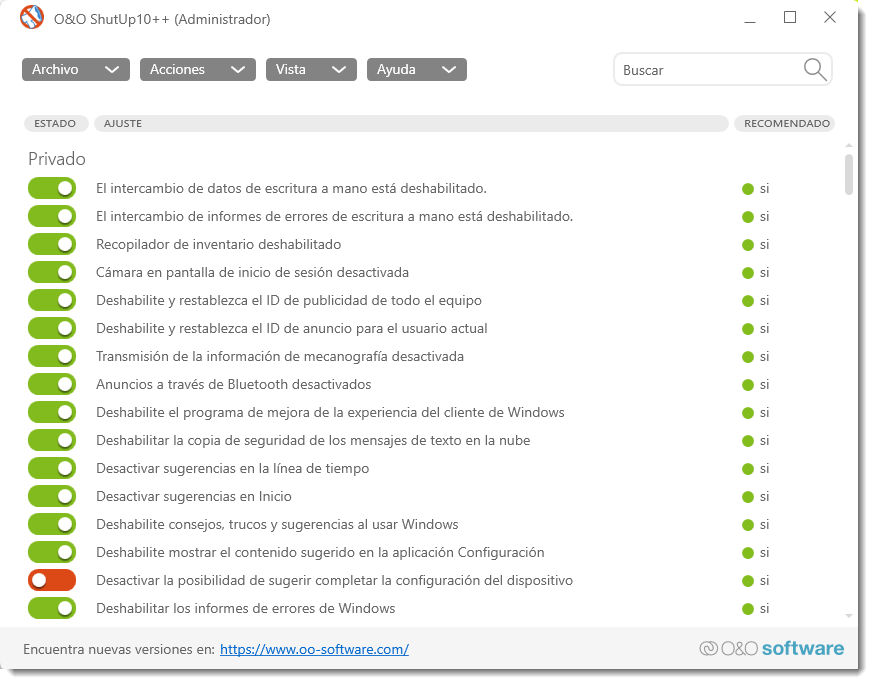Viewport: 873px width, 684px height.
Task: Select 'Recopilador de inventario deshabilitado' text
Action: pos(218,244)
